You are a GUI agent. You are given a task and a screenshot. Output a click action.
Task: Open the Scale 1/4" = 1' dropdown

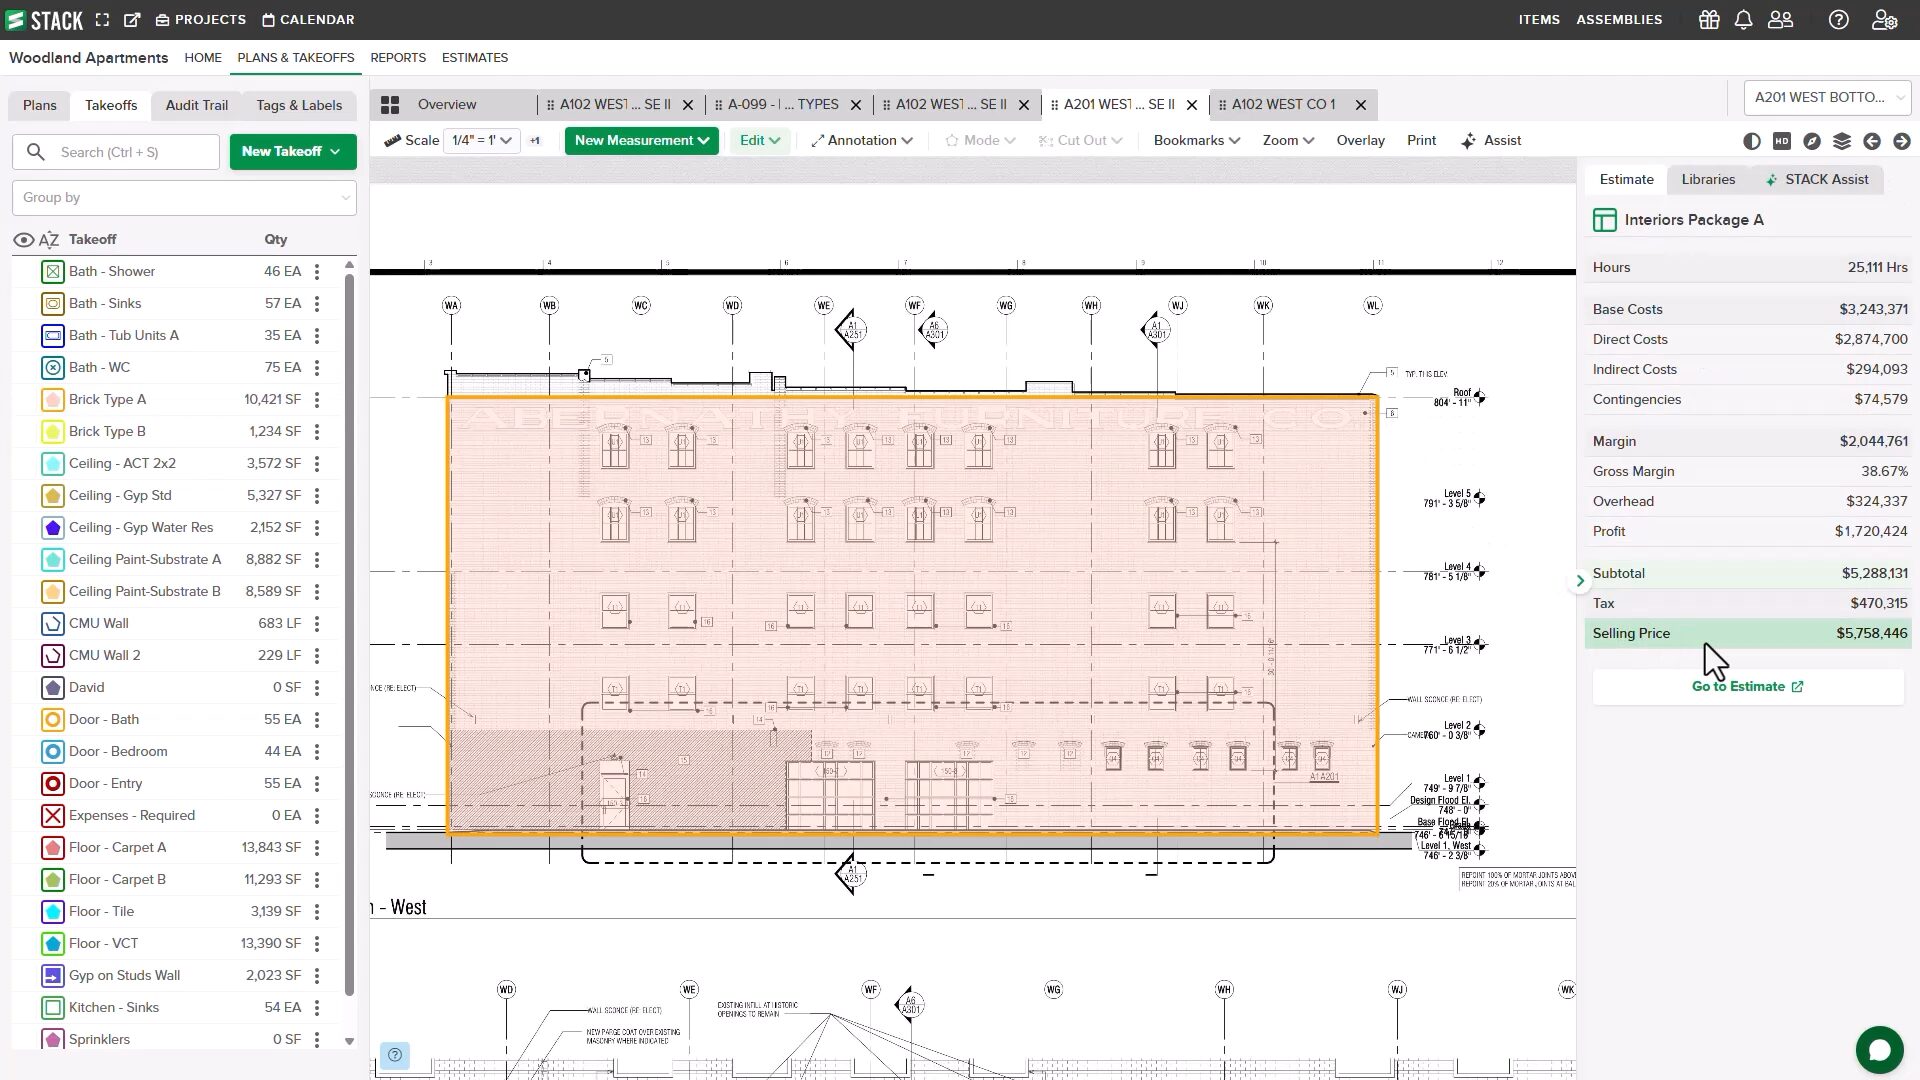click(482, 141)
